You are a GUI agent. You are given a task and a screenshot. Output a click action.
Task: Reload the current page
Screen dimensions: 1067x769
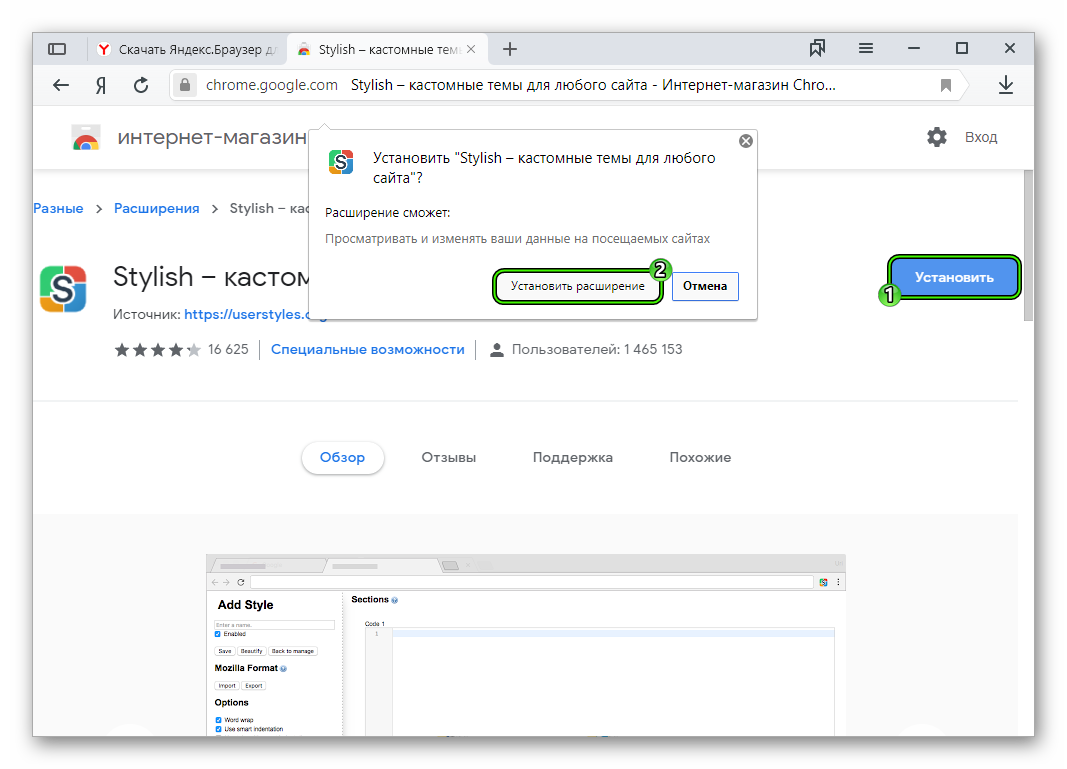point(141,85)
